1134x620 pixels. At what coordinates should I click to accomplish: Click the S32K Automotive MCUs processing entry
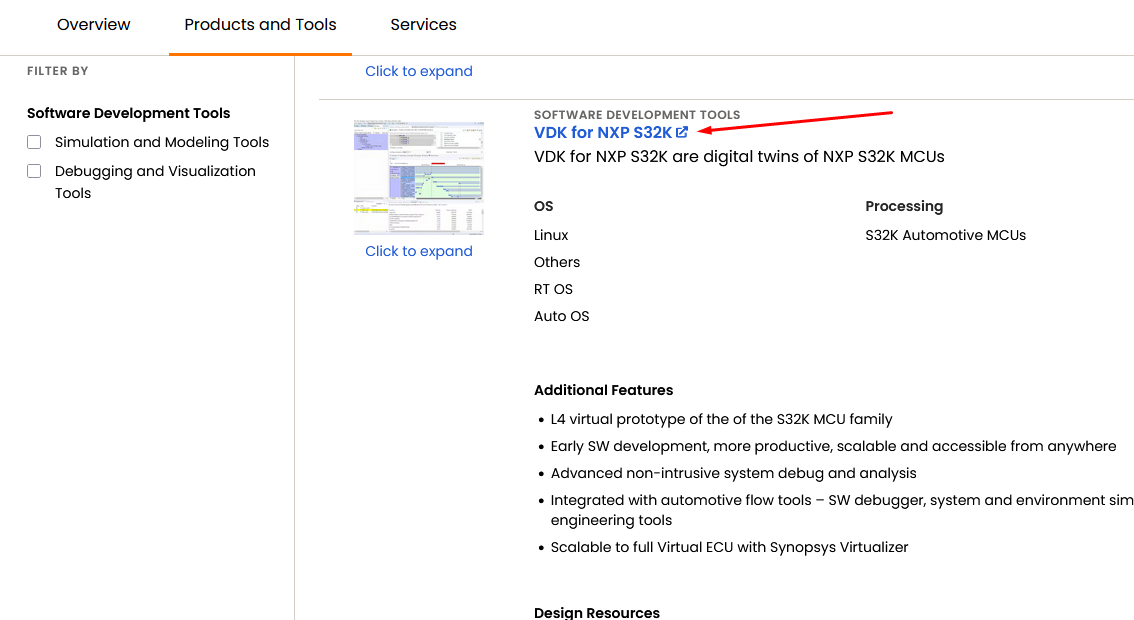pyautogui.click(x=945, y=235)
